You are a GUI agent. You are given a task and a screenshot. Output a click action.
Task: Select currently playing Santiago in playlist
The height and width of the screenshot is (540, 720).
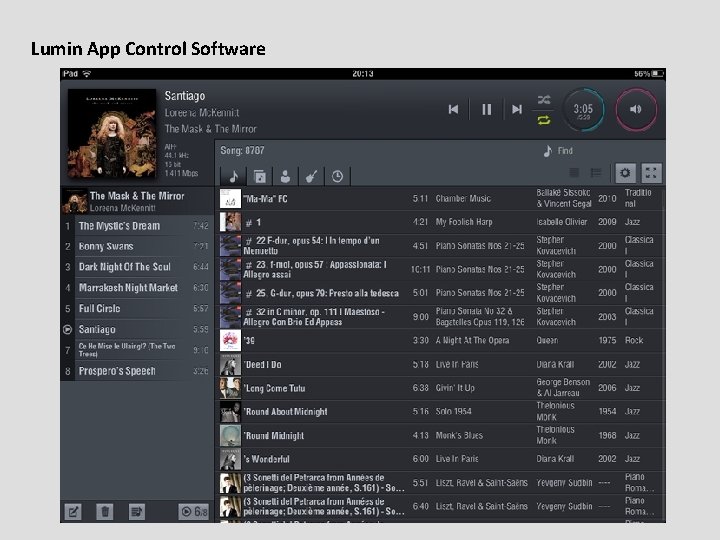coord(137,330)
